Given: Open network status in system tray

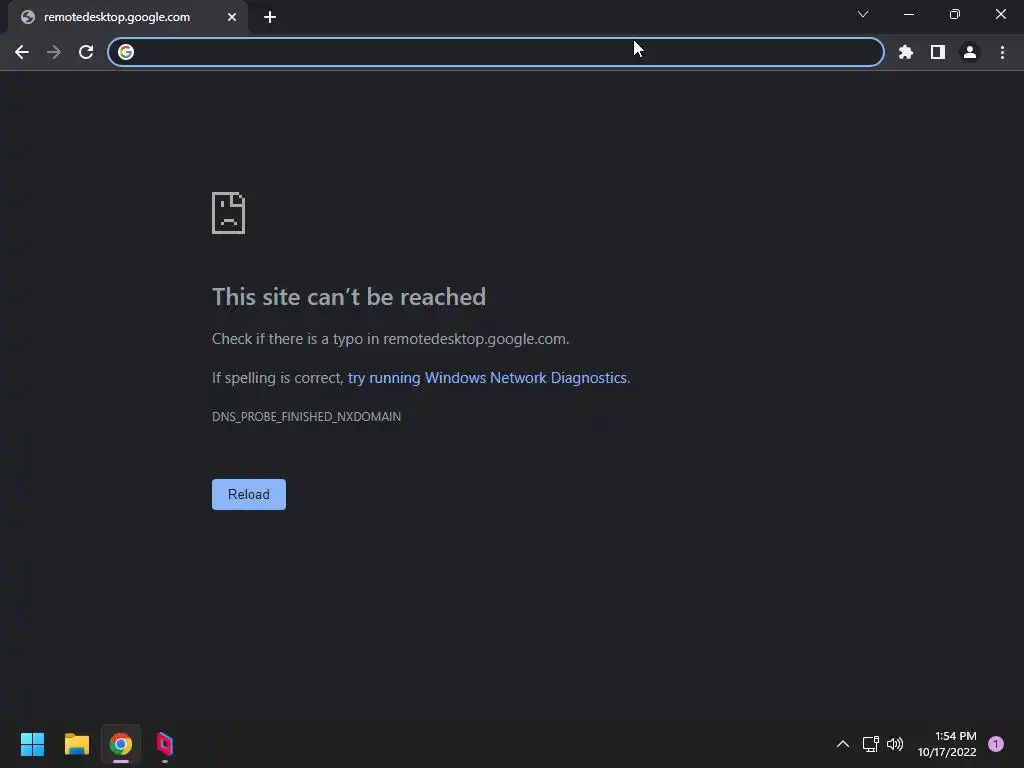Looking at the screenshot, I should (x=871, y=744).
